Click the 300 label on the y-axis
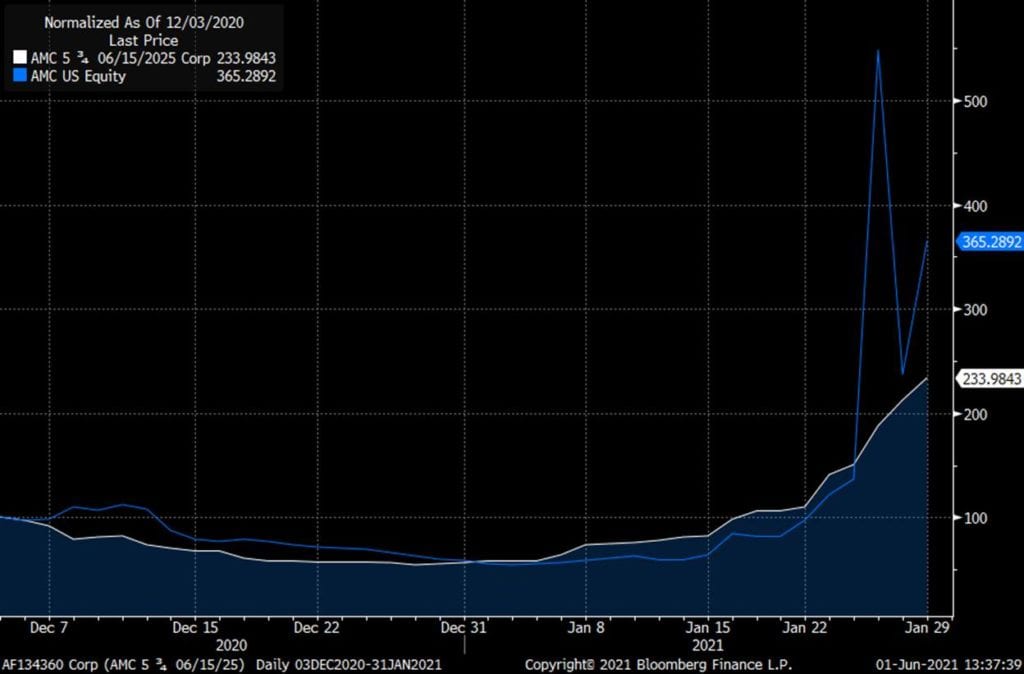Screen dimensions: 1024x674 [x=974, y=310]
